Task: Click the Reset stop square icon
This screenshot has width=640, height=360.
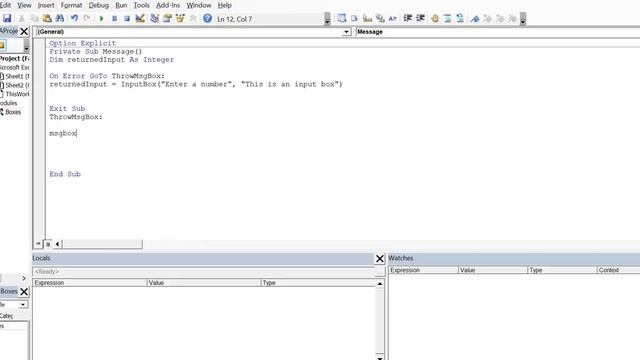Action: [127, 18]
